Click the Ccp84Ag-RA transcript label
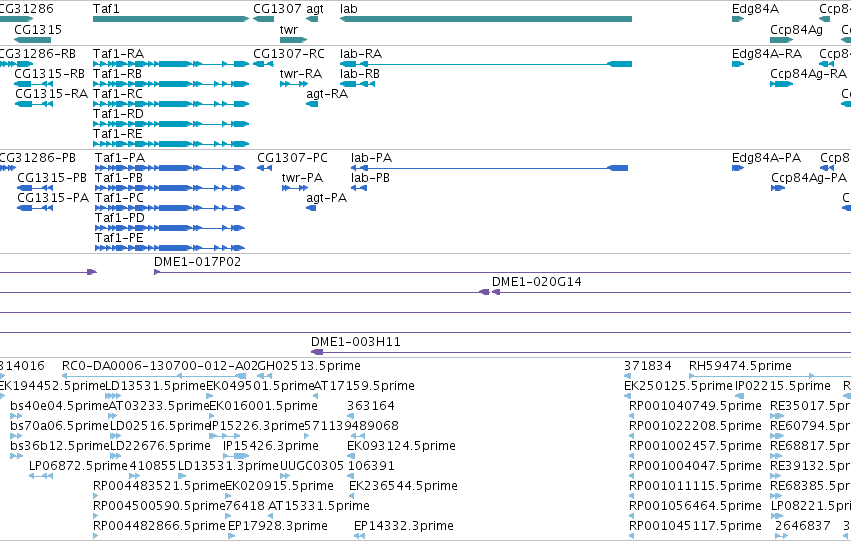Screen dimensions: 851x541 tap(808, 74)
